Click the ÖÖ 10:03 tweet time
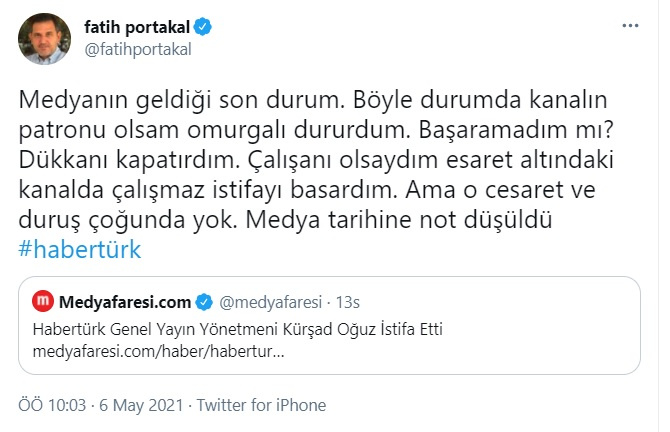 [53, 406]
